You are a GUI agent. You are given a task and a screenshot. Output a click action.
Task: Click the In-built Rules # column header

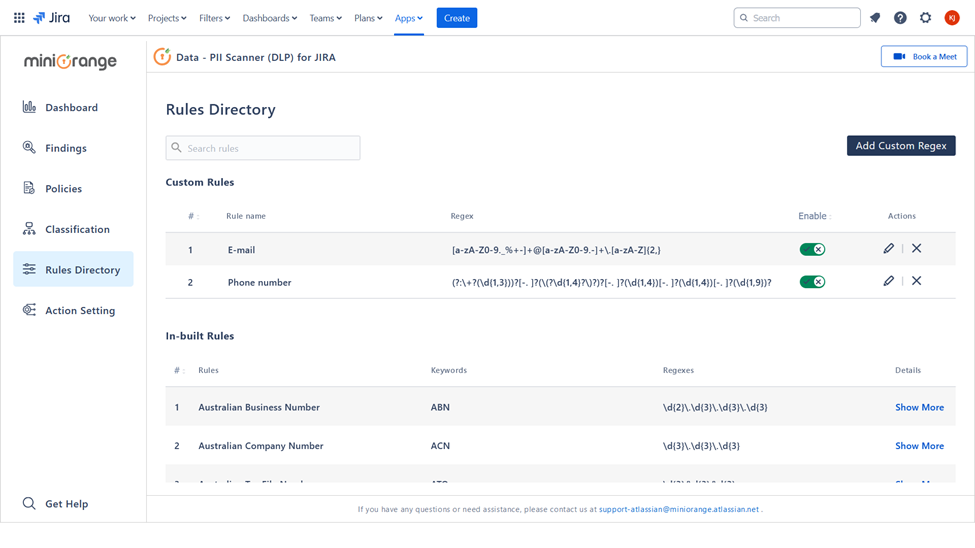click(x=179, y=369)
